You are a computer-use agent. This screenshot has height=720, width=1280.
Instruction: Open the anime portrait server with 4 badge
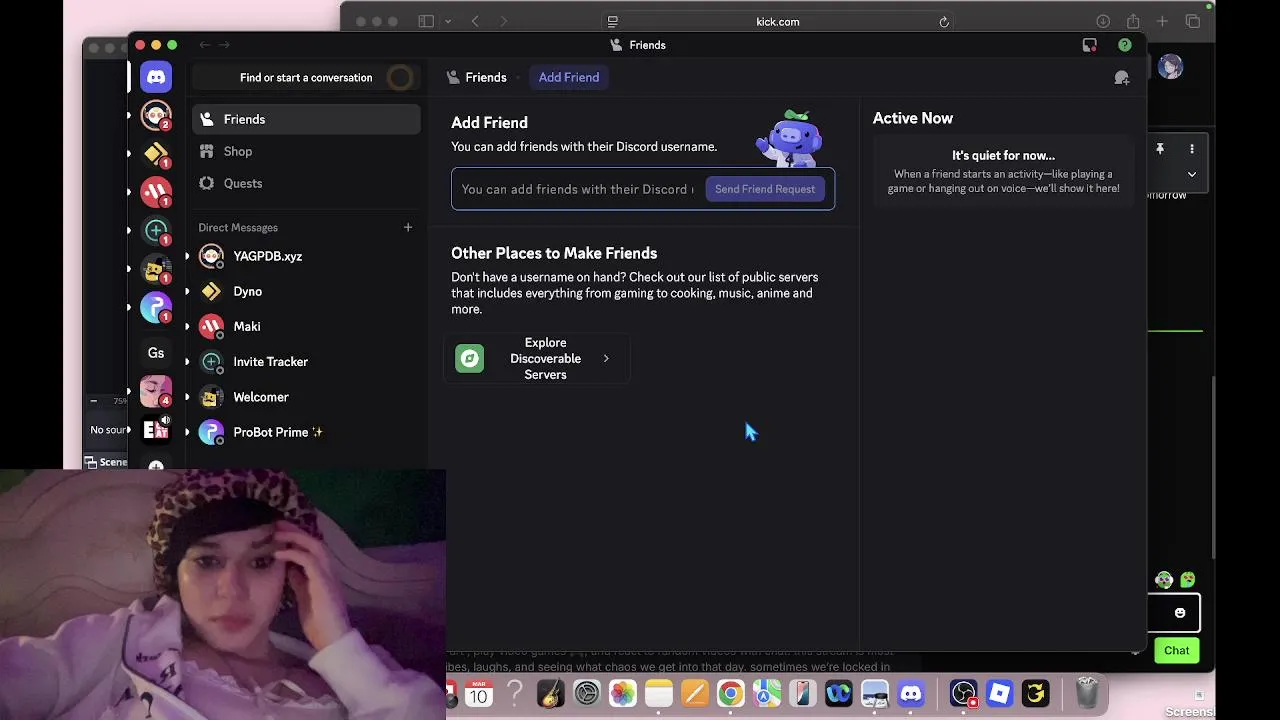[156, 391]
